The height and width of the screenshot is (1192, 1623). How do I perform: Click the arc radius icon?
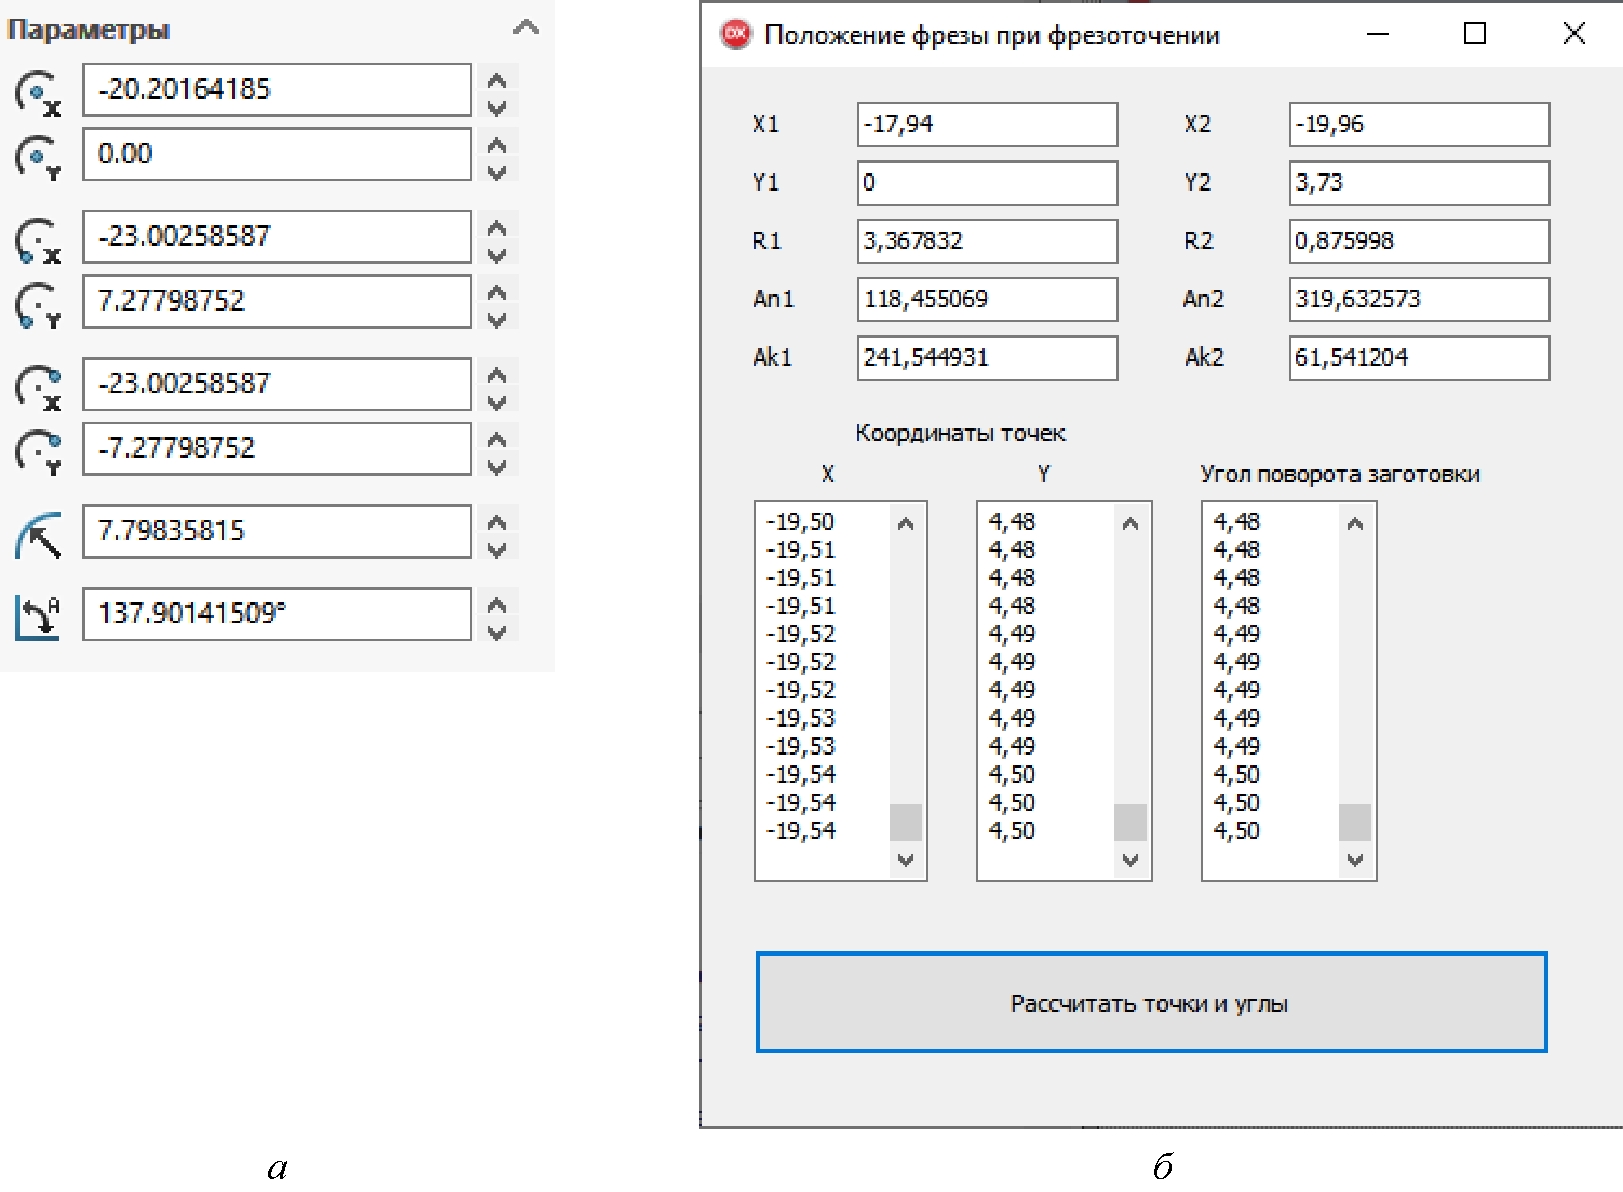tap(38, 534)
